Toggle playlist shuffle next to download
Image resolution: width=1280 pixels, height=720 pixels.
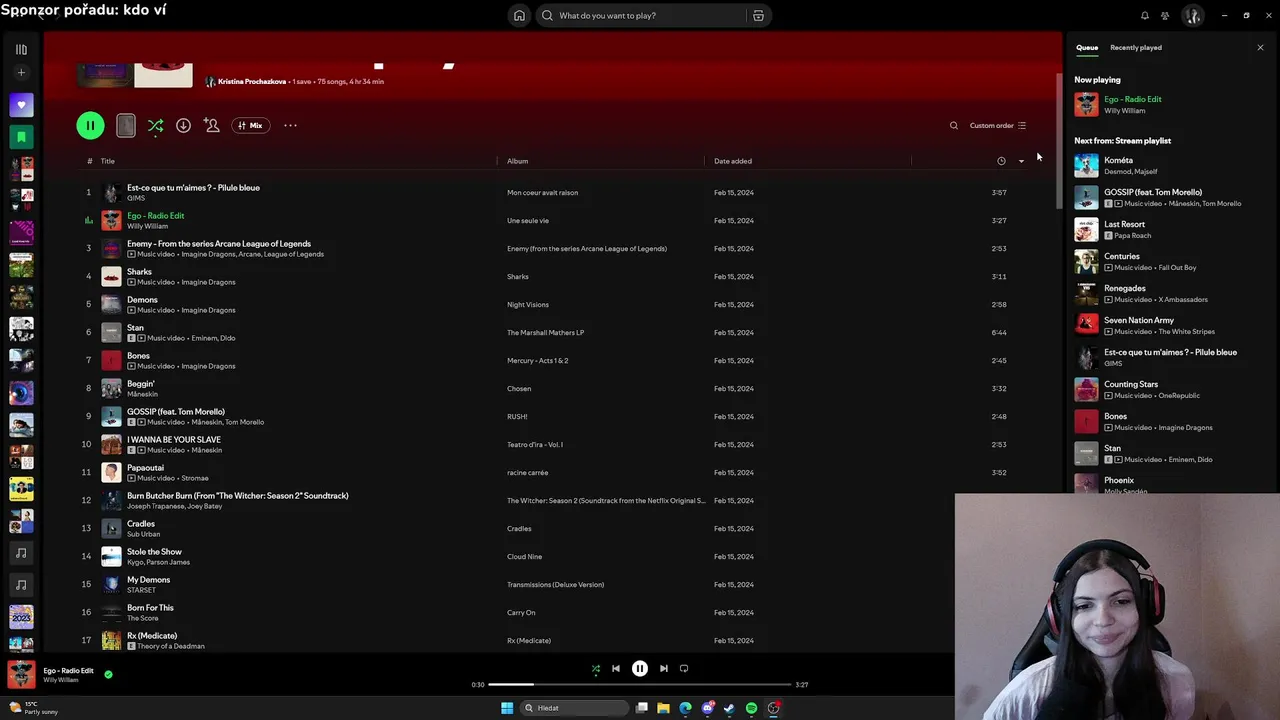155,125
